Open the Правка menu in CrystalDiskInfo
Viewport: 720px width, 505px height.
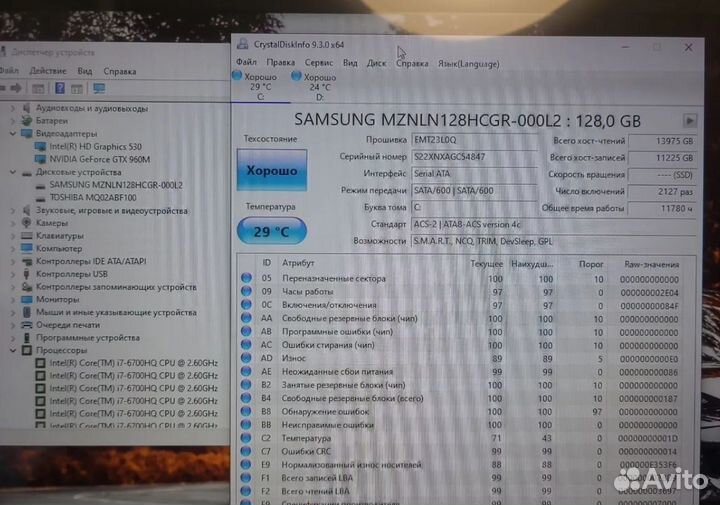[x=280, y=62]
